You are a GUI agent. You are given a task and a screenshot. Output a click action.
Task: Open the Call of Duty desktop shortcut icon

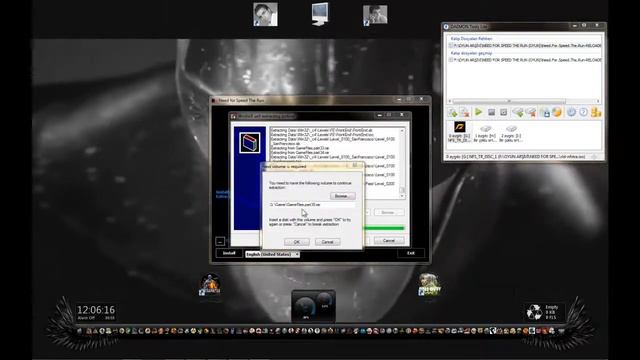coord(430,285)
